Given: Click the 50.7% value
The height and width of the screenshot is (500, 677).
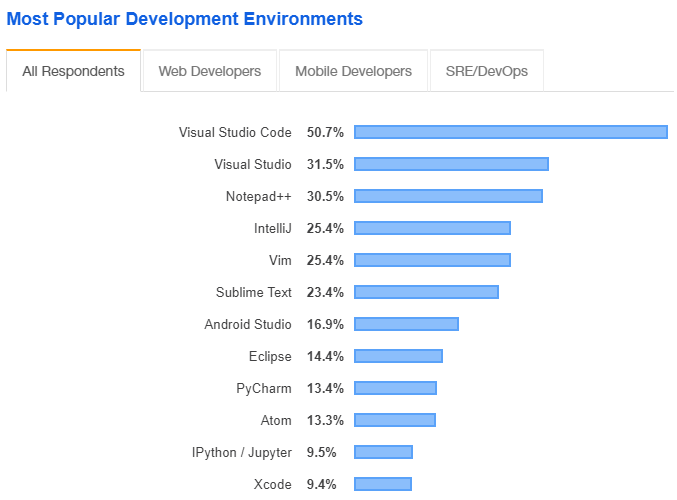Looking at the screenshot, I should 325,132.
